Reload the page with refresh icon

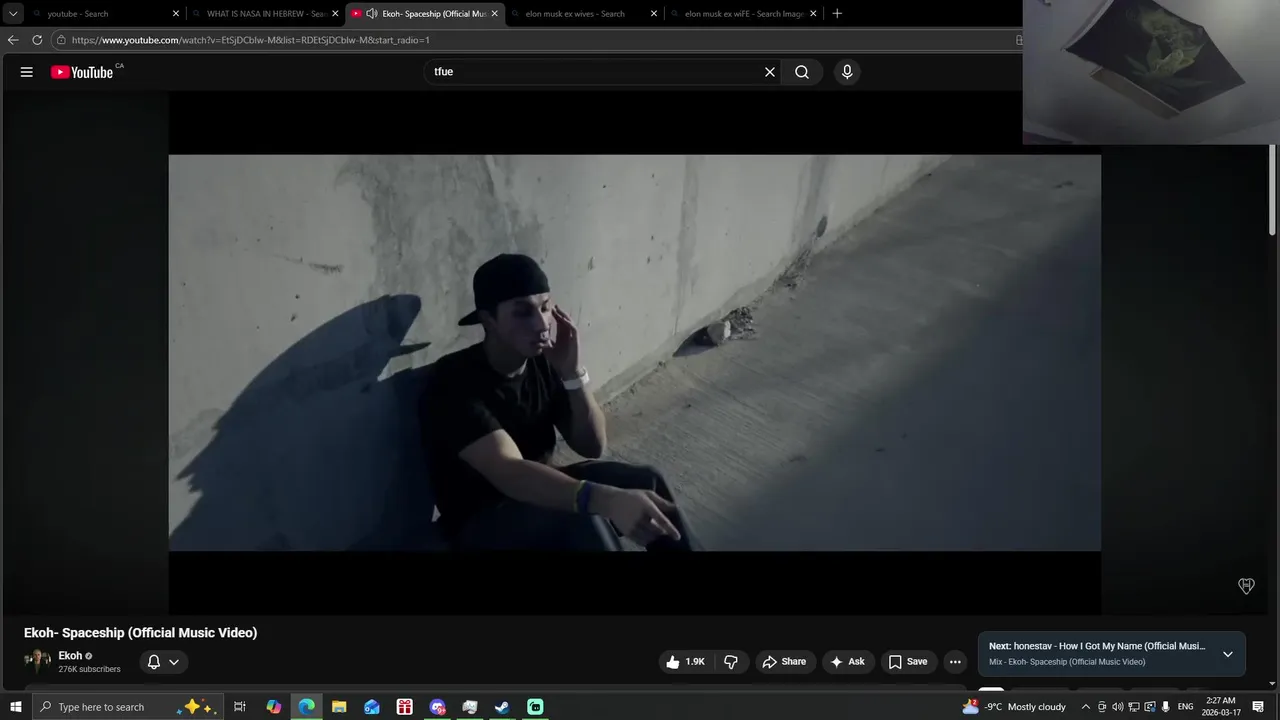coord(37,40)
